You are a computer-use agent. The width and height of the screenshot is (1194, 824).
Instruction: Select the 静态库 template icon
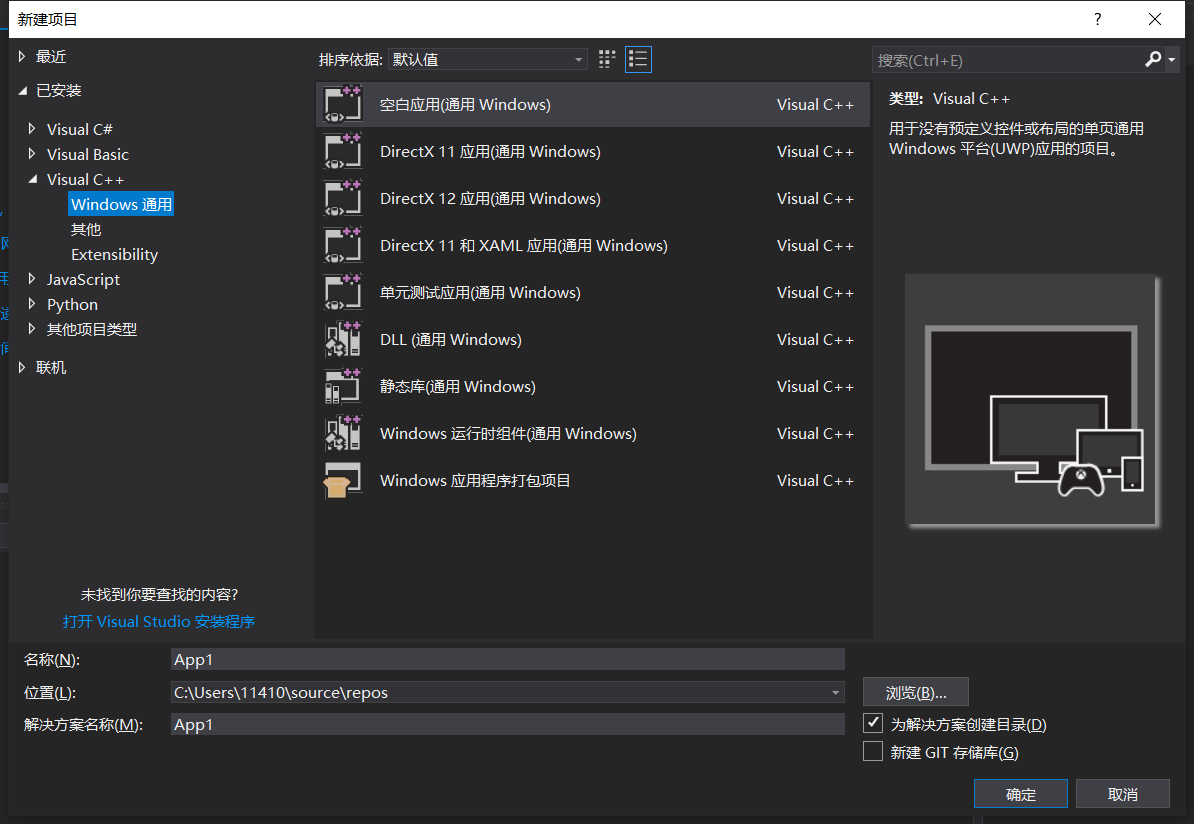(343, 386)
